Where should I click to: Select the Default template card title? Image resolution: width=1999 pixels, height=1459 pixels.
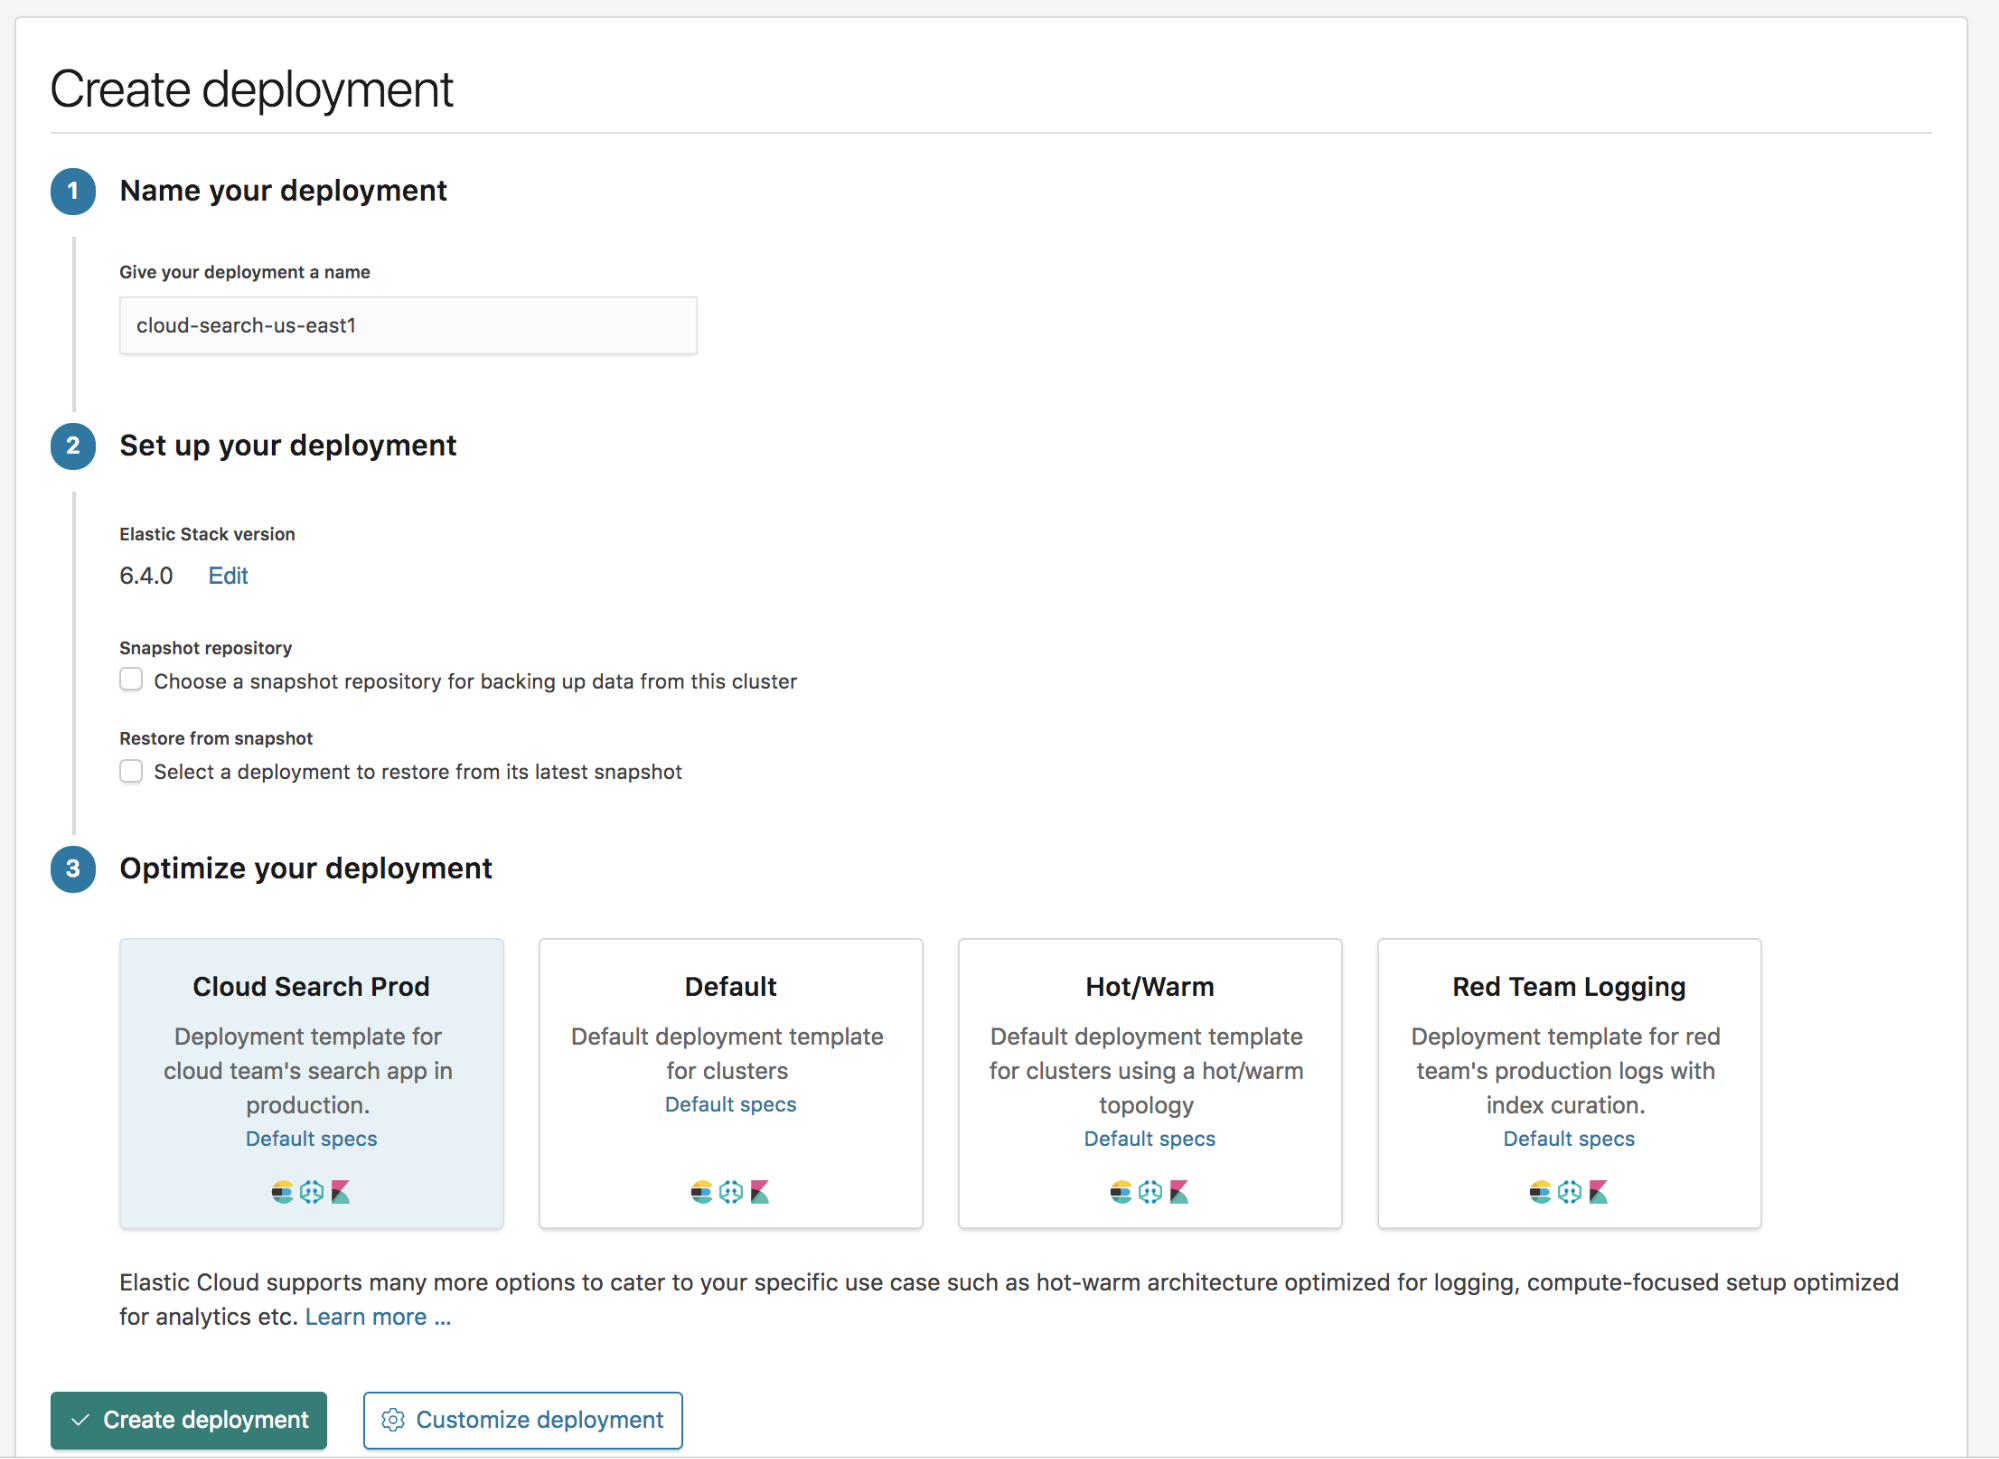pos(731,987)
